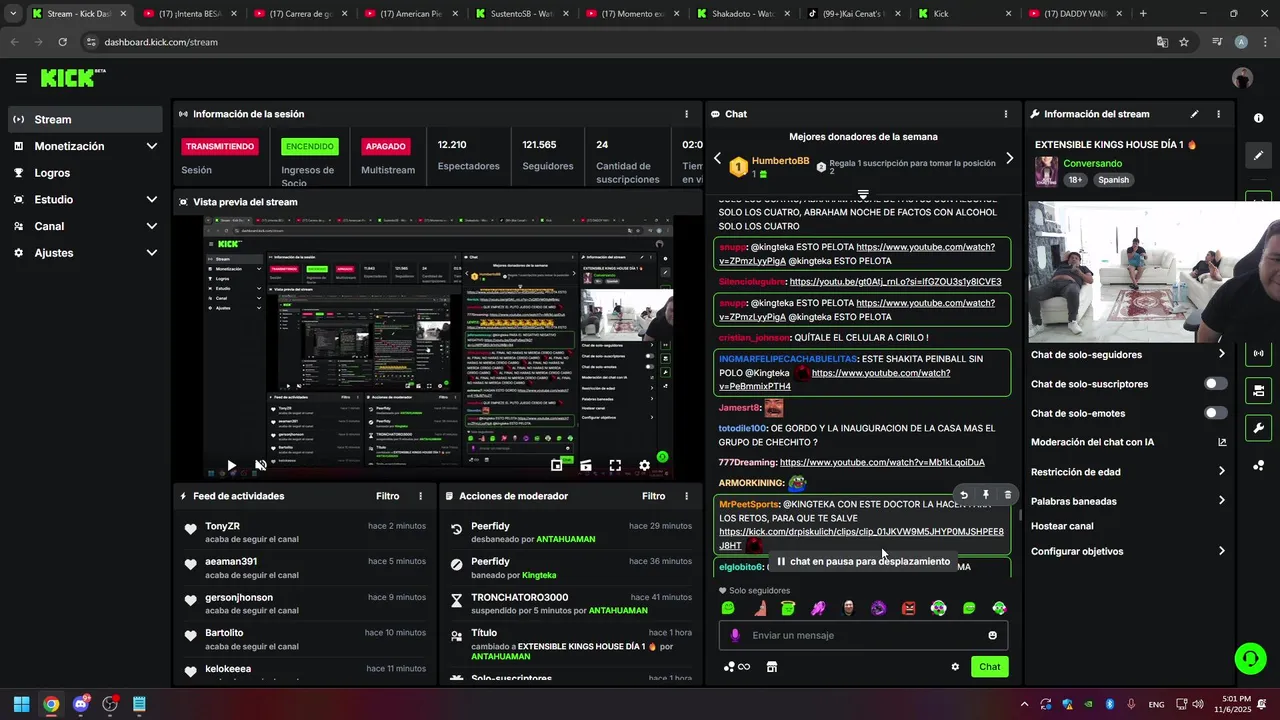1280x720 pixels.
Task: Open the points infinity icon below chat
Action: click(737, 667)
